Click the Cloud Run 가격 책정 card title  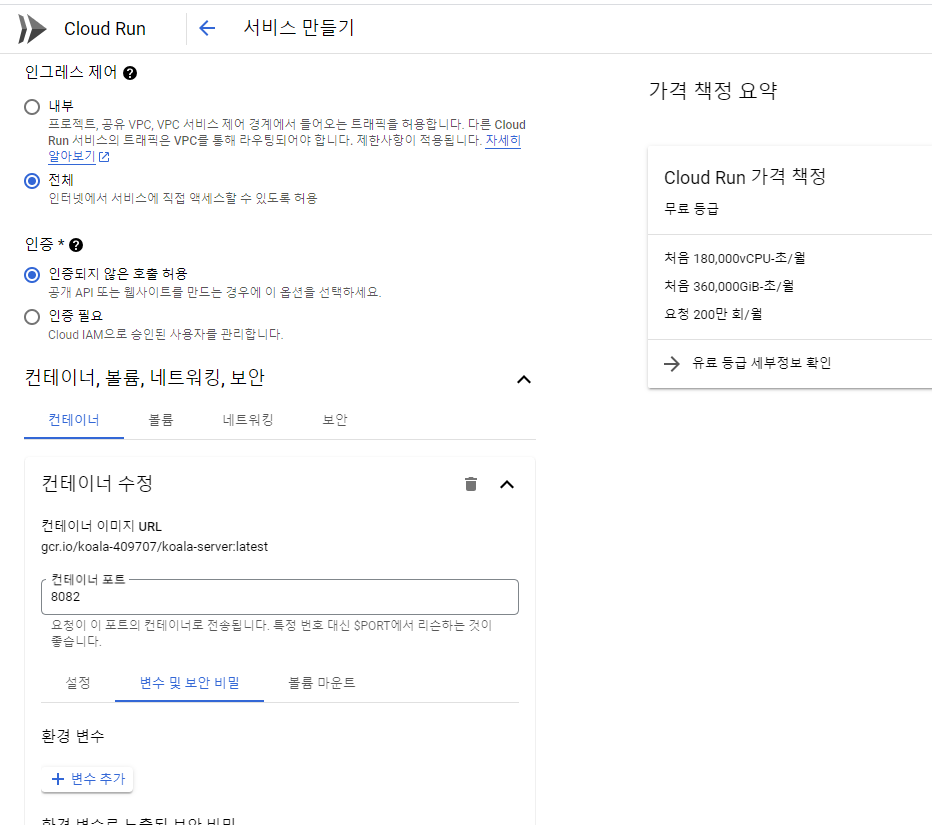click(x=745, y=177)
